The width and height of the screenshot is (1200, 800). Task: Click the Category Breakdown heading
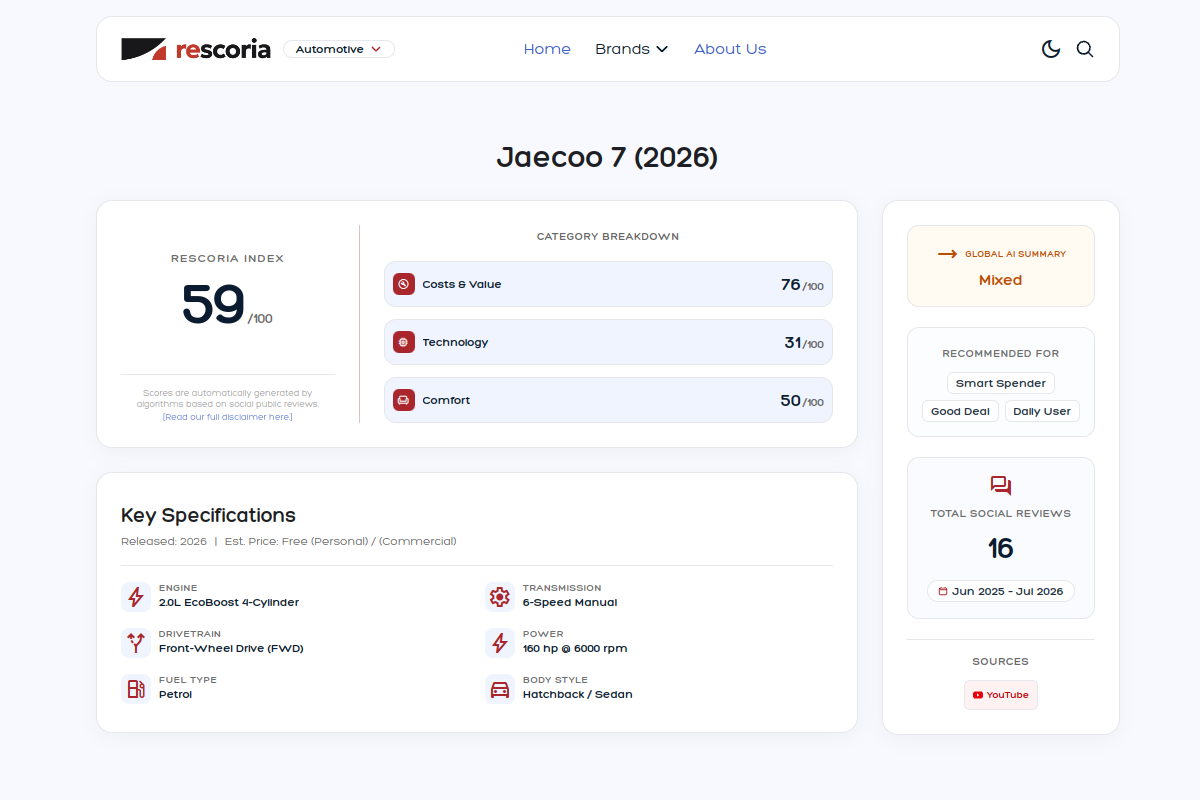(608, 237)
